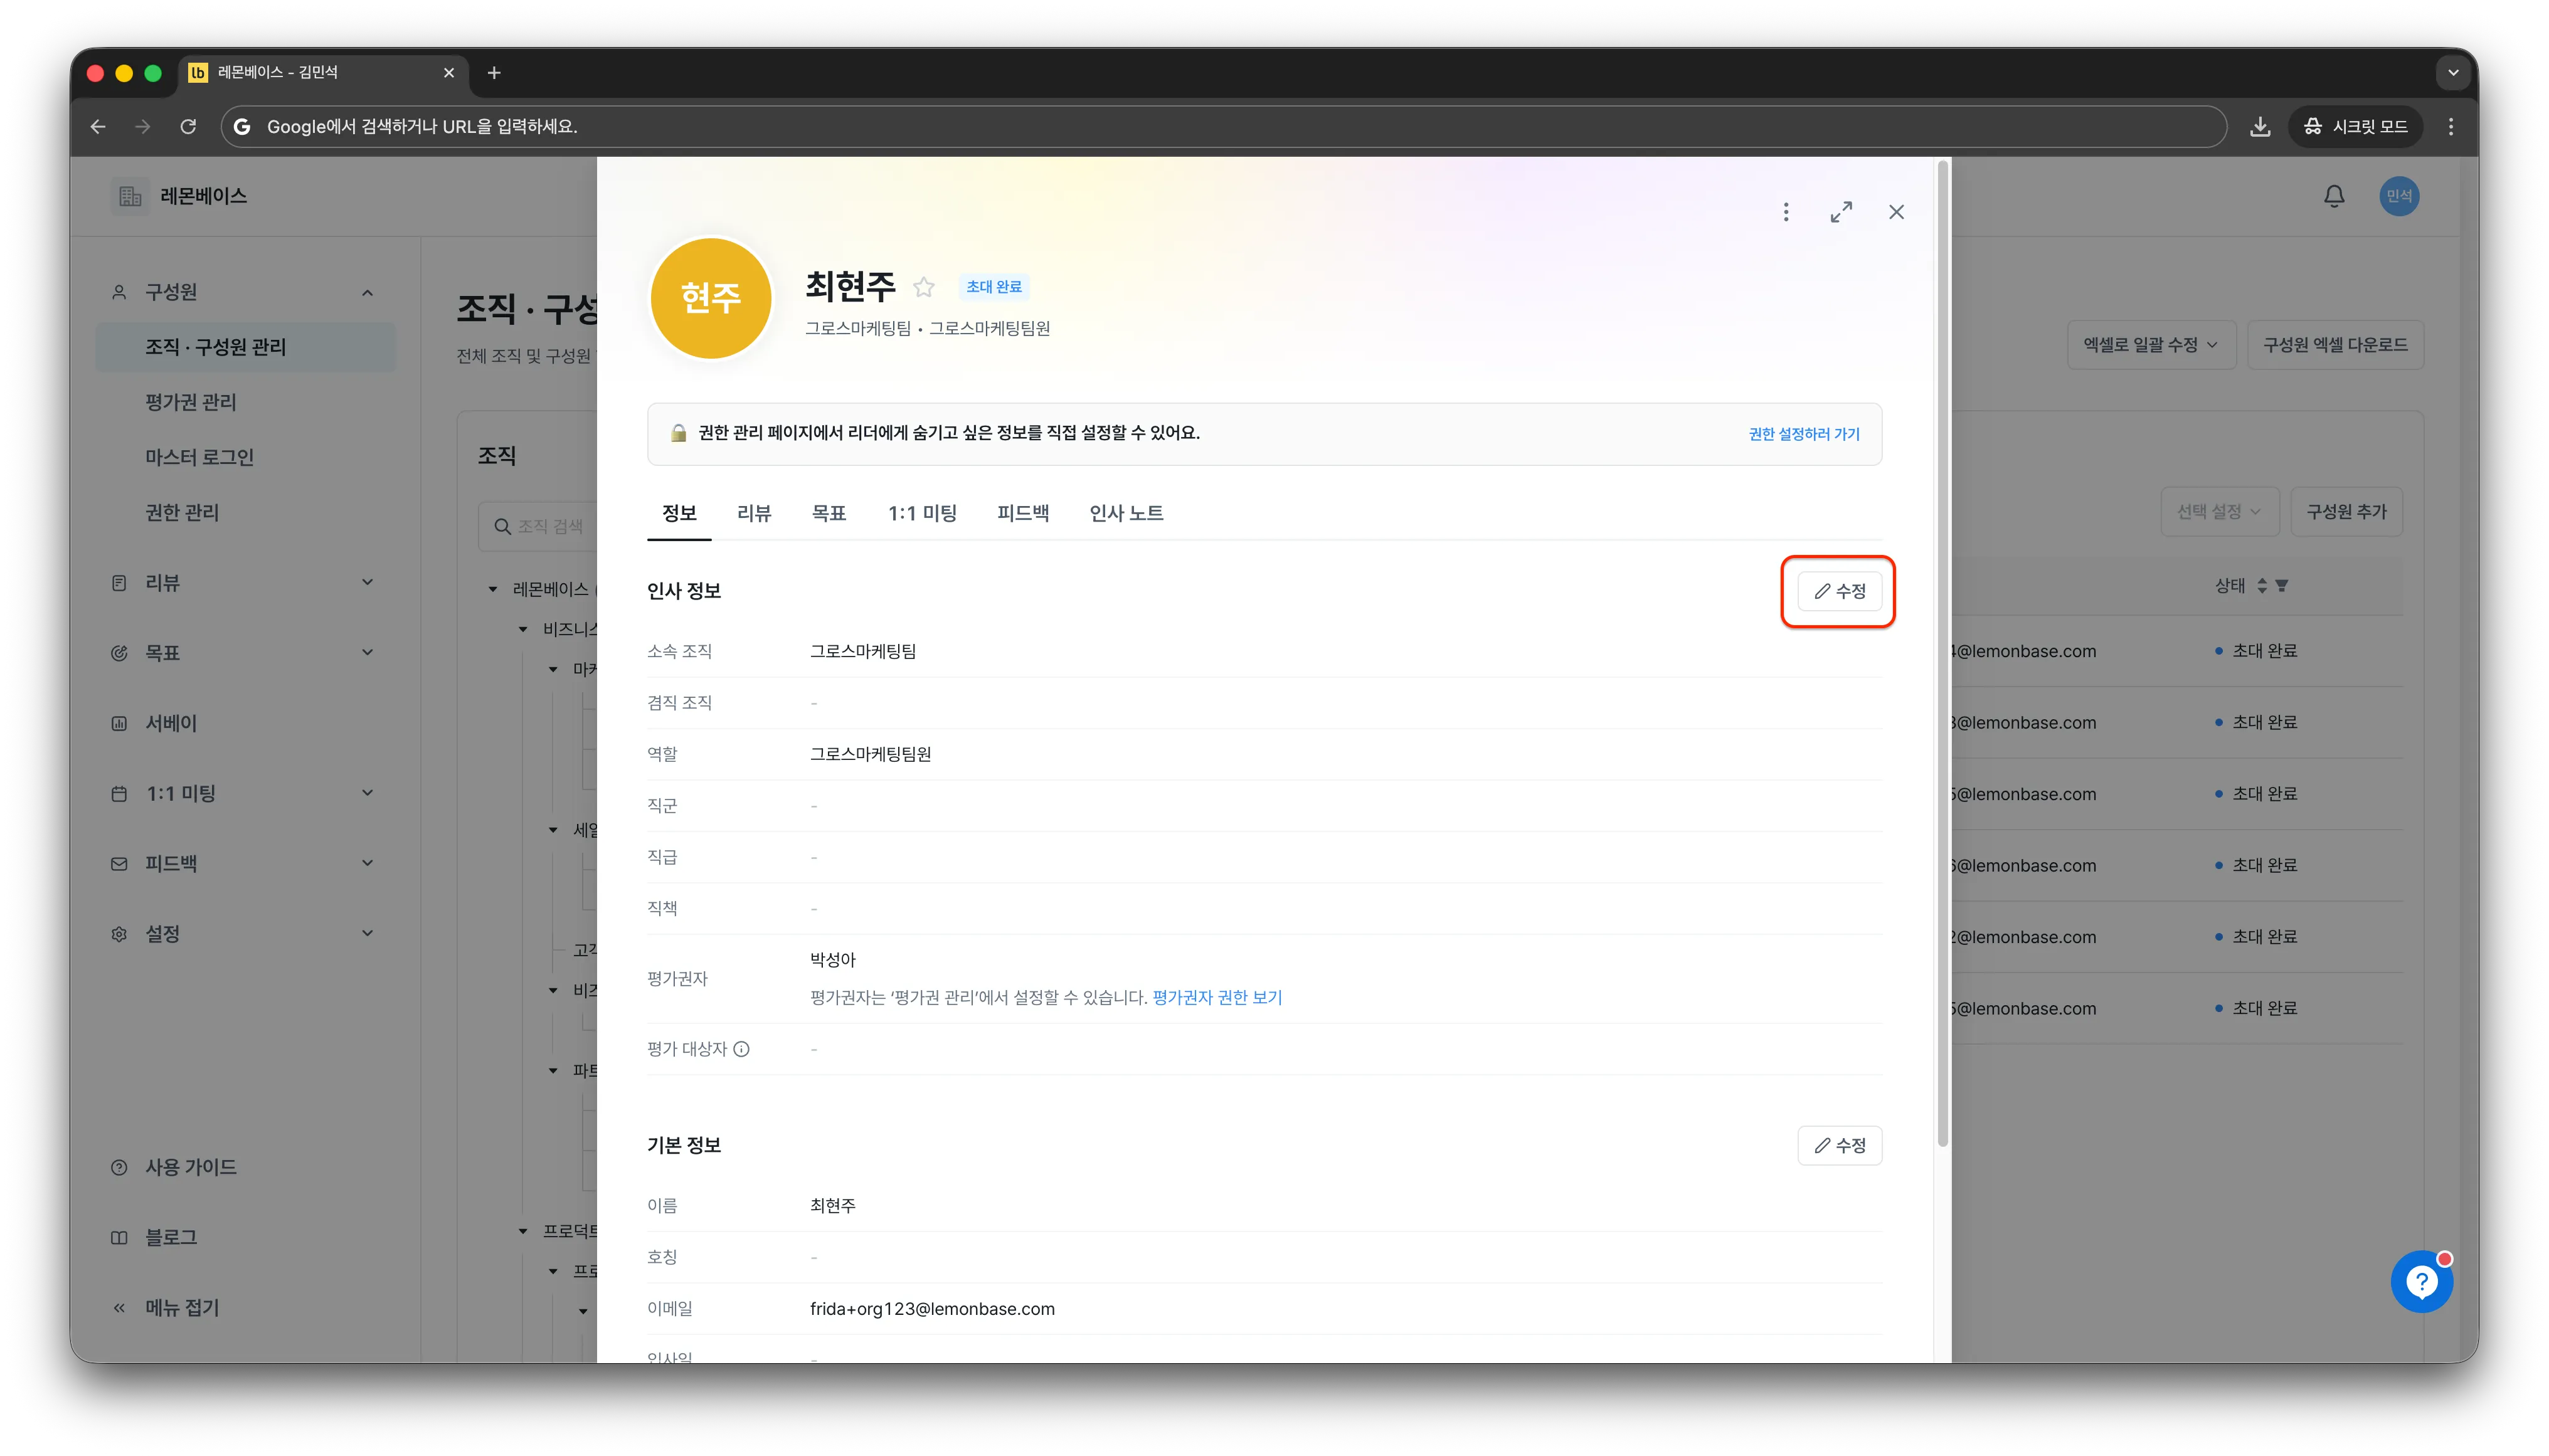
Task: Open the 평가권자 권한 보기 link
Action: [1216, 997]
